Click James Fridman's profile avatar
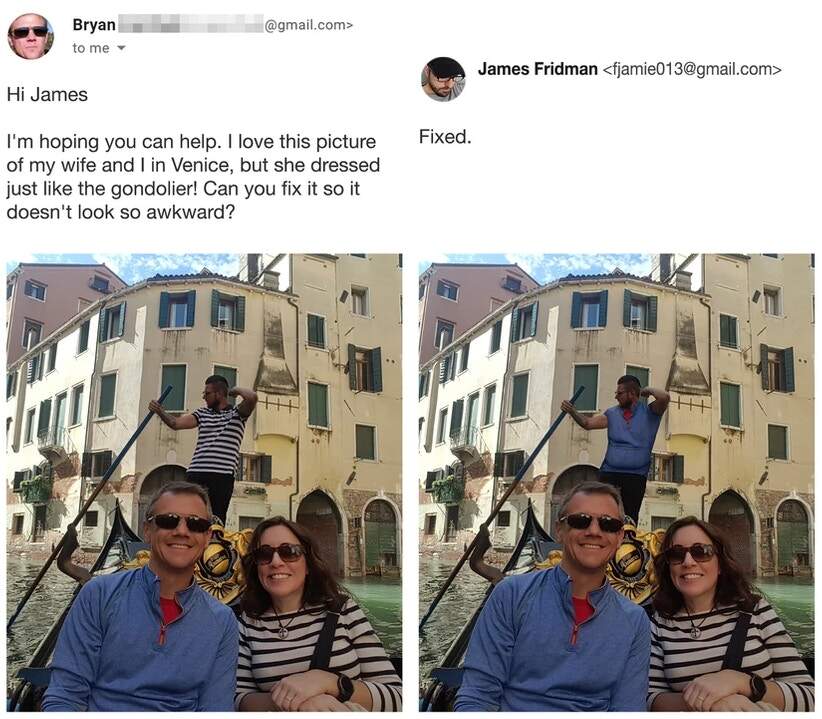This screenshot has width=822, height=719. click(444, 79)
